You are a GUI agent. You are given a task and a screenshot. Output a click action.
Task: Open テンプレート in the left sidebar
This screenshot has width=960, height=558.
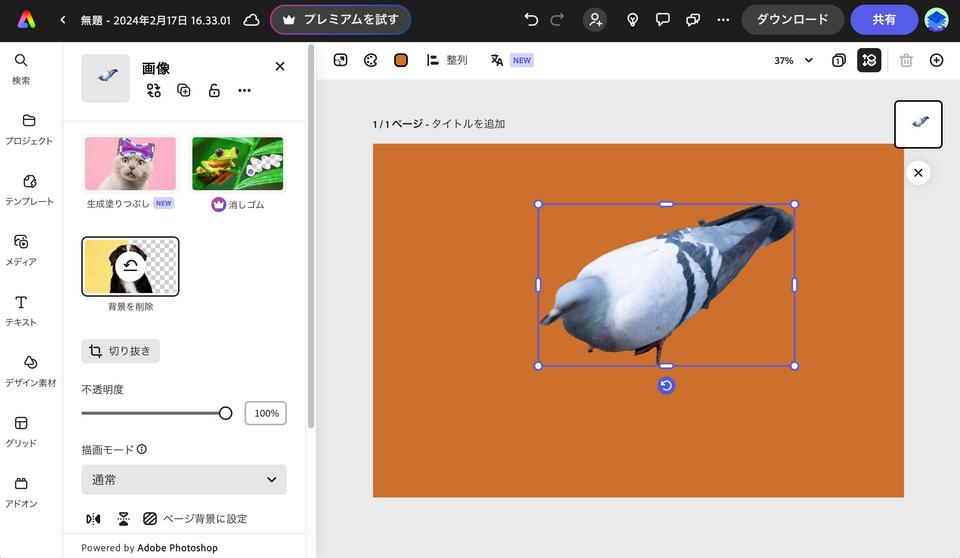coord(29,188)
